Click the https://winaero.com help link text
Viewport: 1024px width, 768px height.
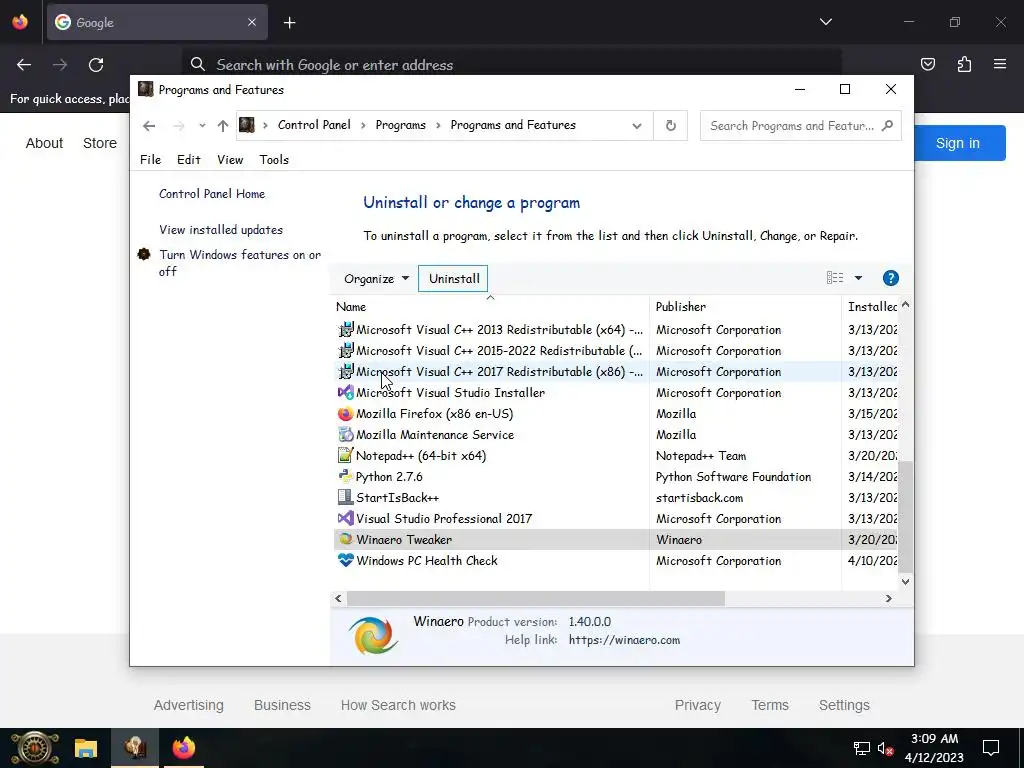coord(624,640)
